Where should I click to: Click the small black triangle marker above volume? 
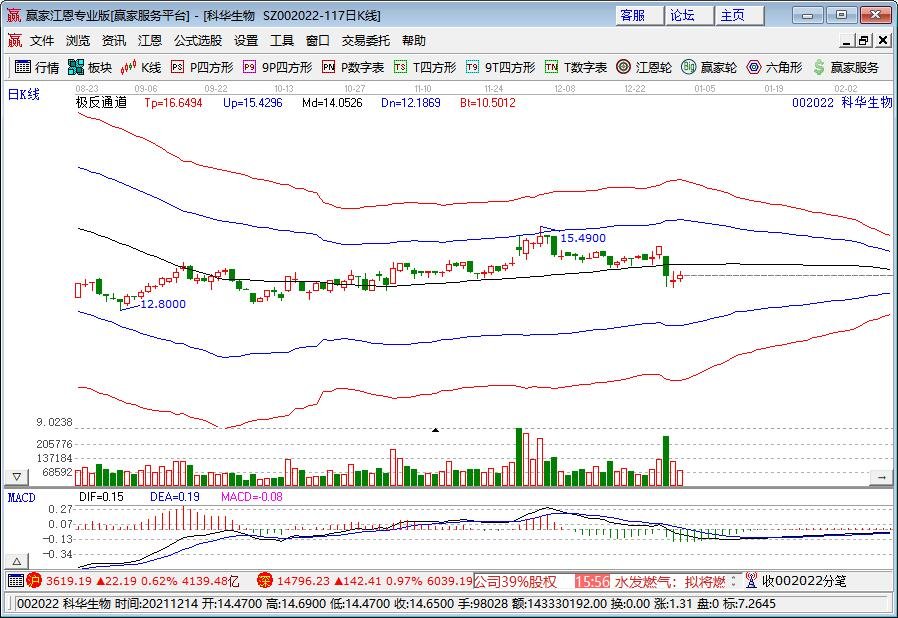point(435,430)
